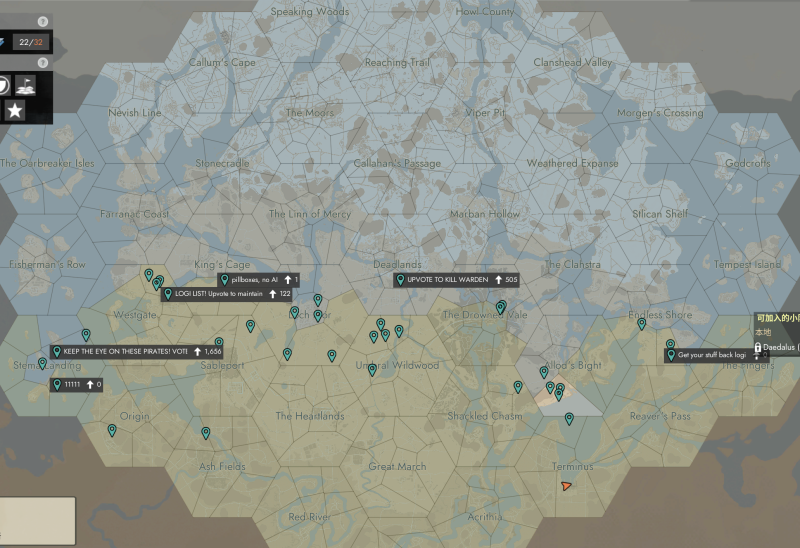The width and height of the screenshot is (800, 548).
Task: Select the Godcrofts region label
Action: pos(747,163)
